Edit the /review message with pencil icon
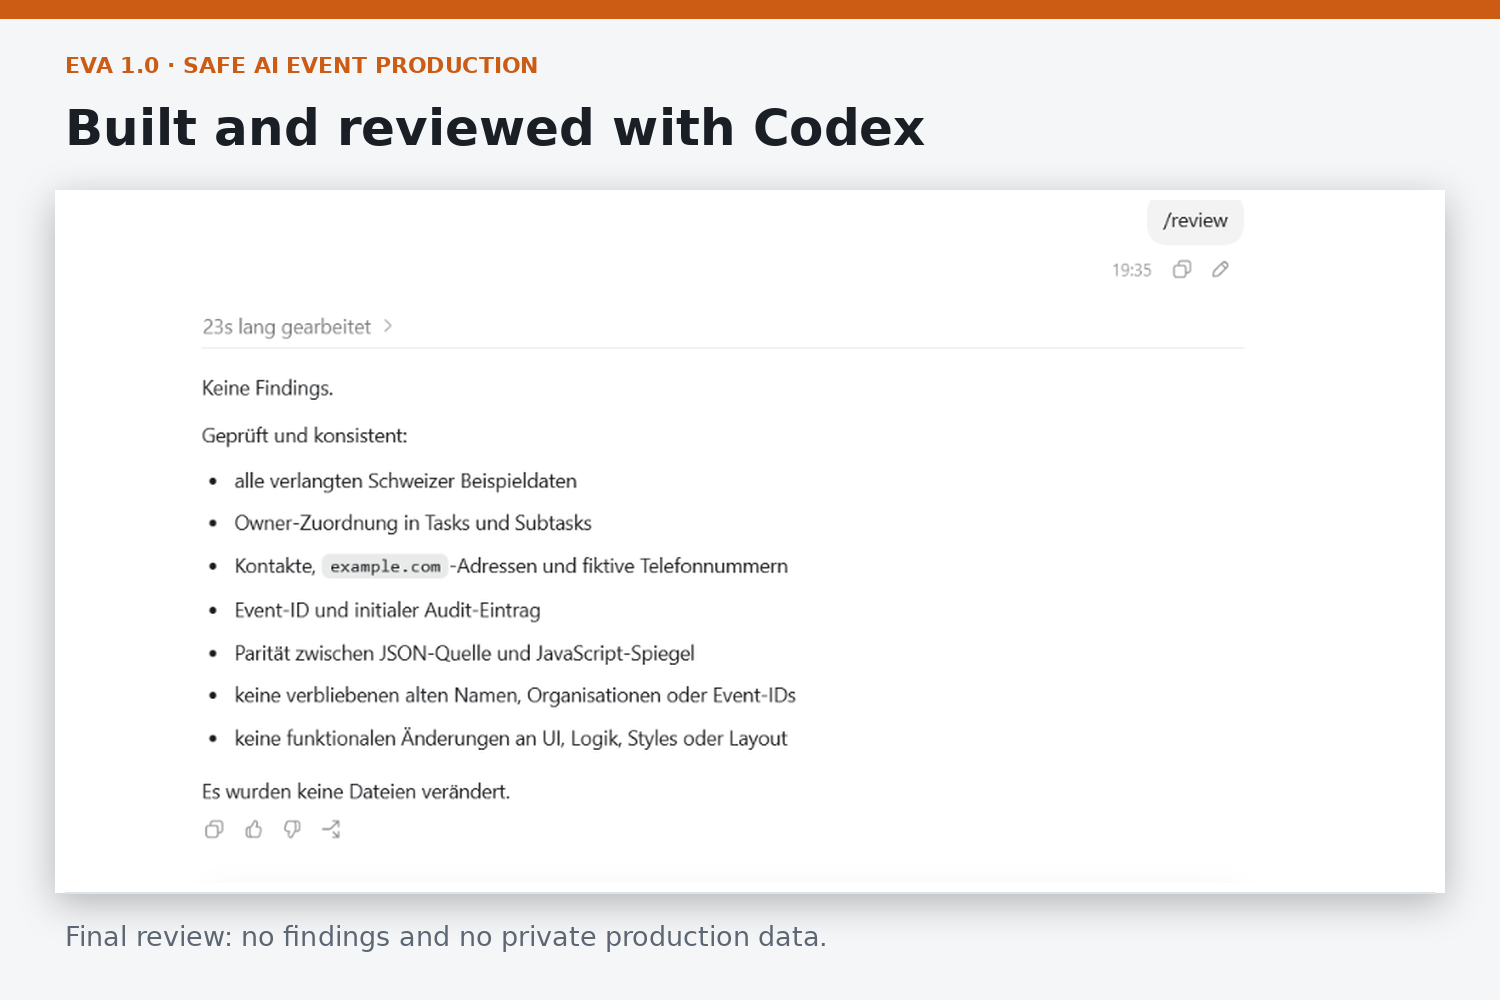 pos(1220,269)
